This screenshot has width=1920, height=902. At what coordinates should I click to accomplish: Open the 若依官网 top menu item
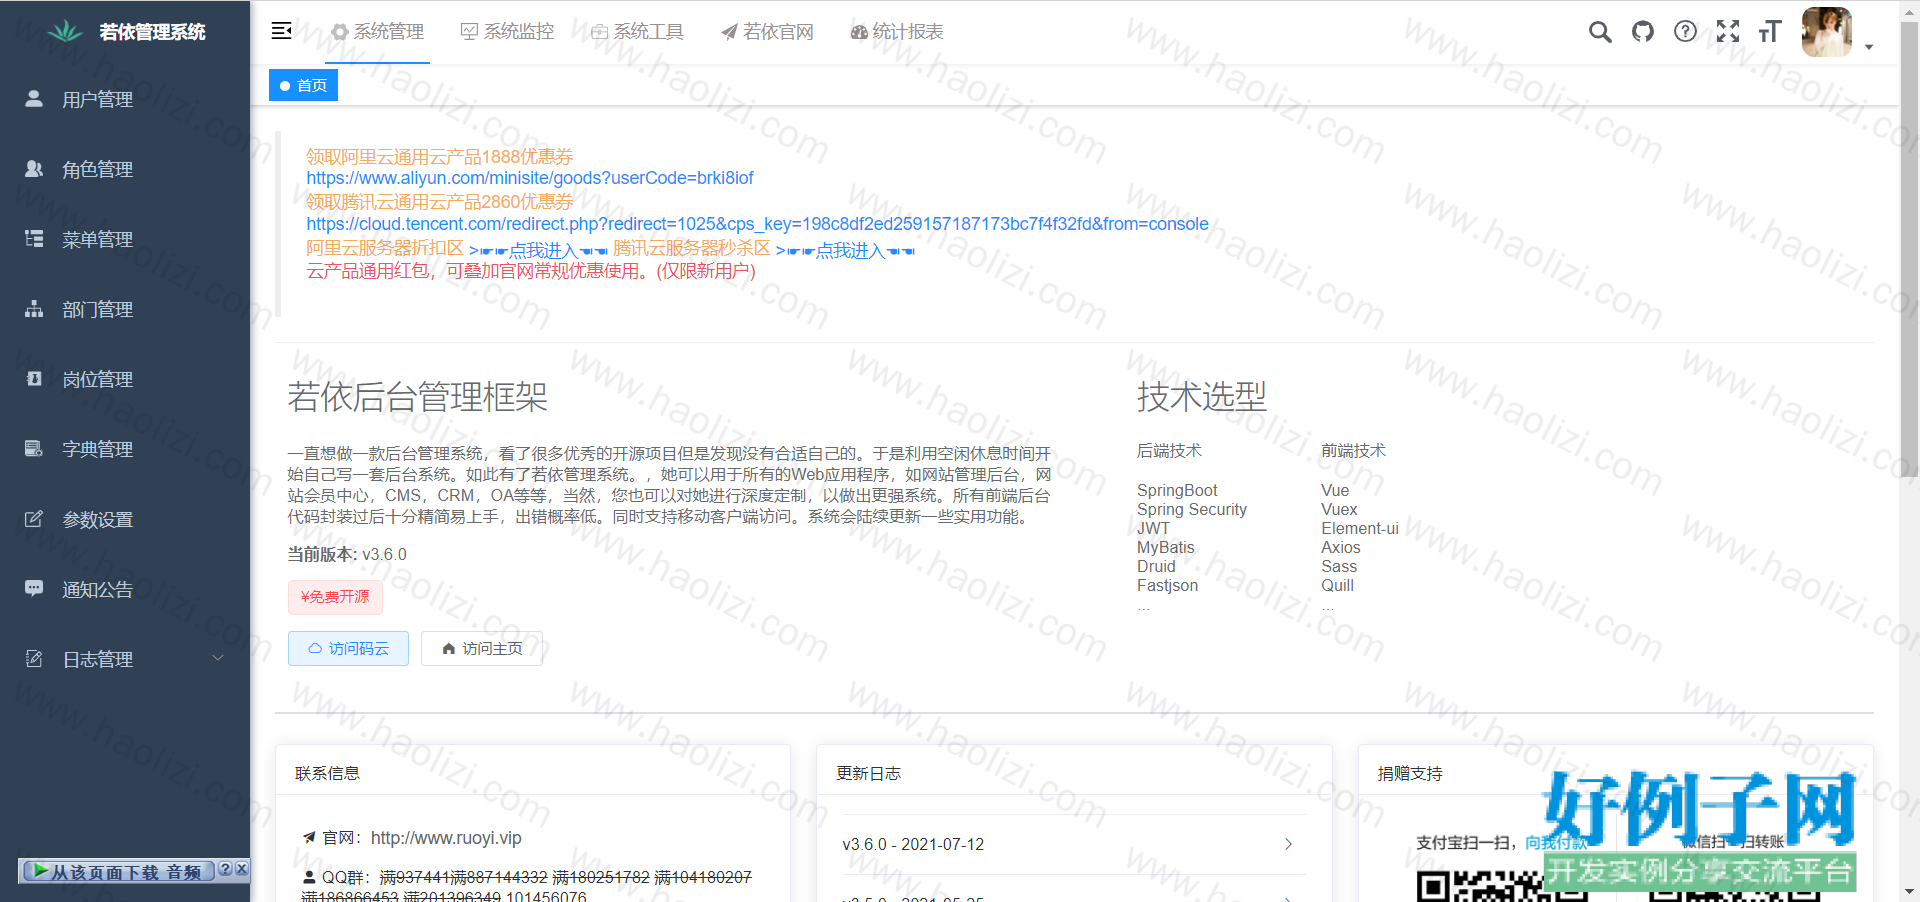coord(767,32)
